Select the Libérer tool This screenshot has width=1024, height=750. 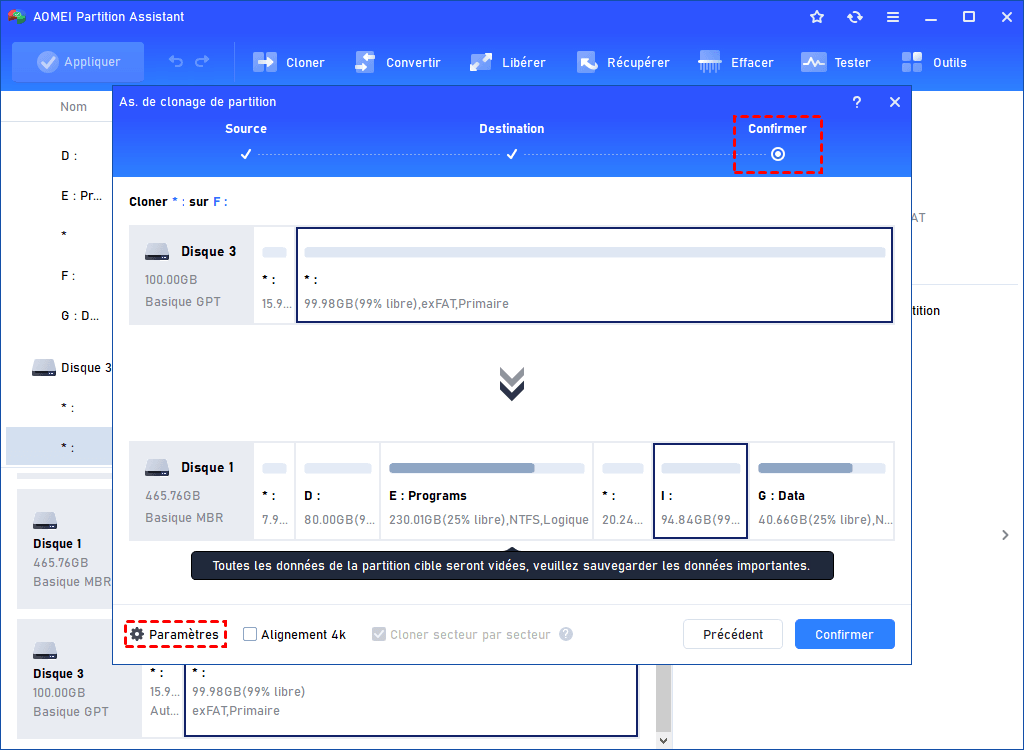point(507,62)
